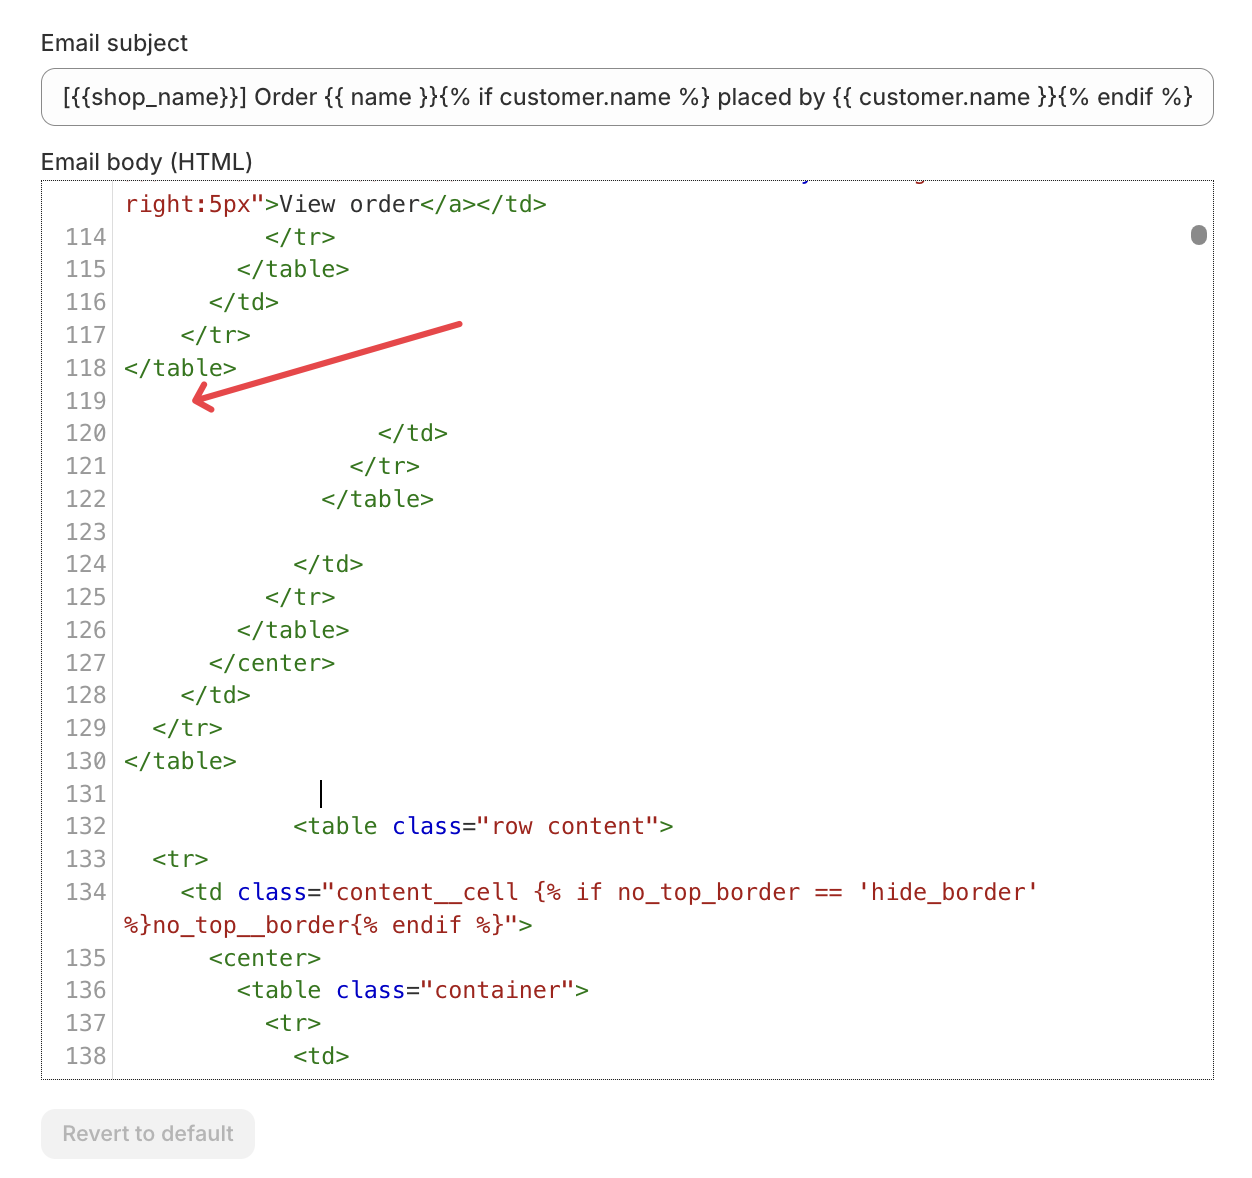Click the "content__cell" text on line 134
The width and height of the screenshot is (1252, 1178).
427,892
